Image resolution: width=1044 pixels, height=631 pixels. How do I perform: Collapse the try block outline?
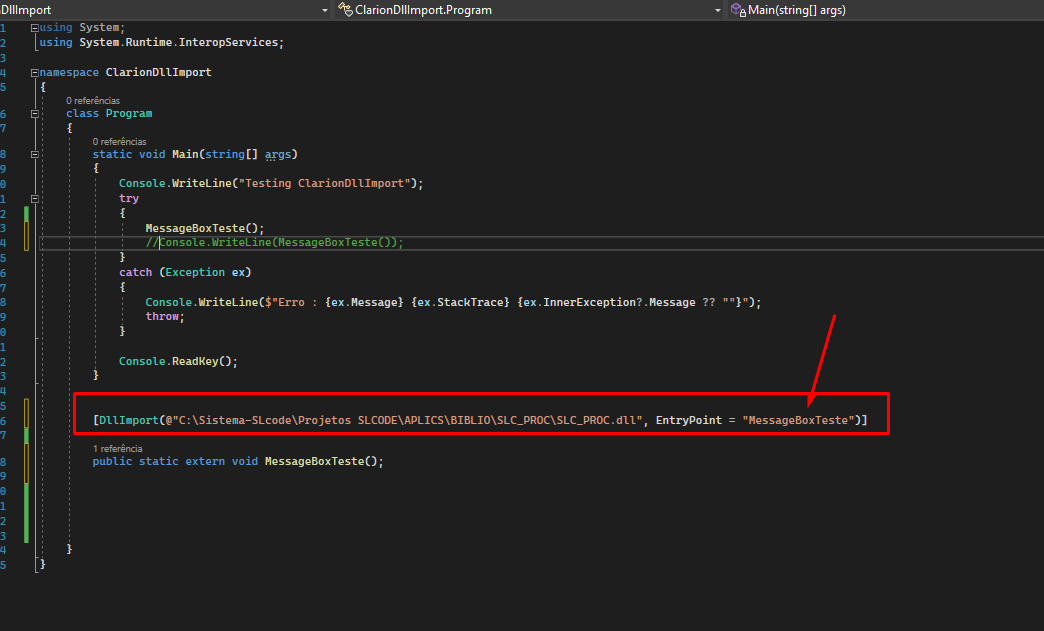[35, 199]
